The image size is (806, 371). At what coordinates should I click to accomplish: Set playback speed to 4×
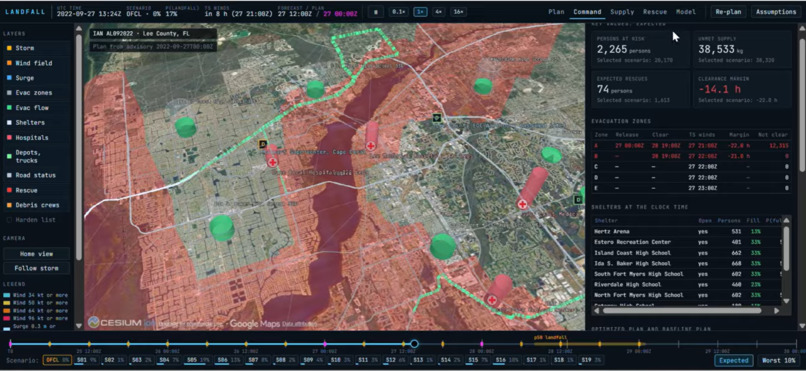click(x=438, y=12)
